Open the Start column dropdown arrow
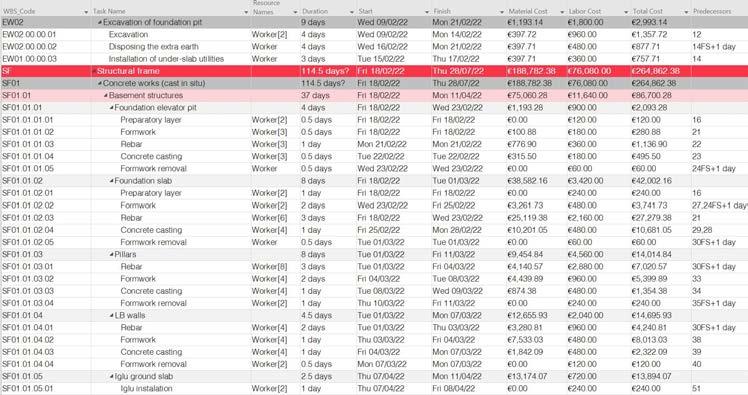This screenshot has width=748, height=395. [x=427, y=12]
